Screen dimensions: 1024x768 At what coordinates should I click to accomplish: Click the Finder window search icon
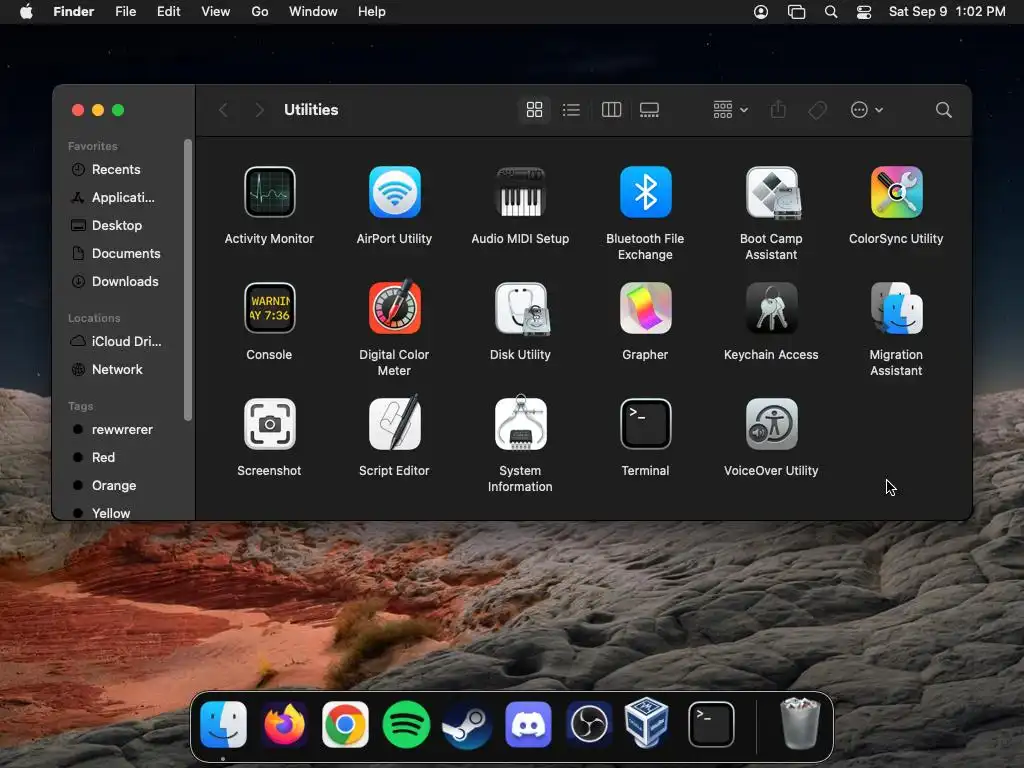(x=943, y=110)
